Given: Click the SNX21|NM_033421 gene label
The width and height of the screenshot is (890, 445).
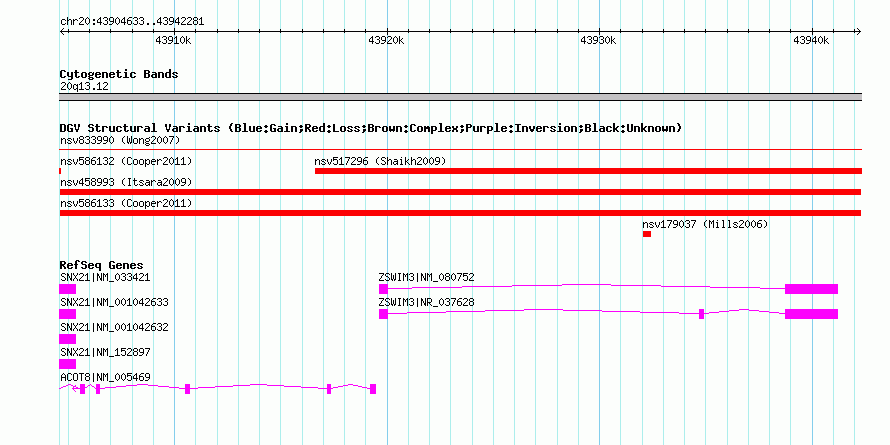Looking at the screenshot, I should (x=105, y=278).
